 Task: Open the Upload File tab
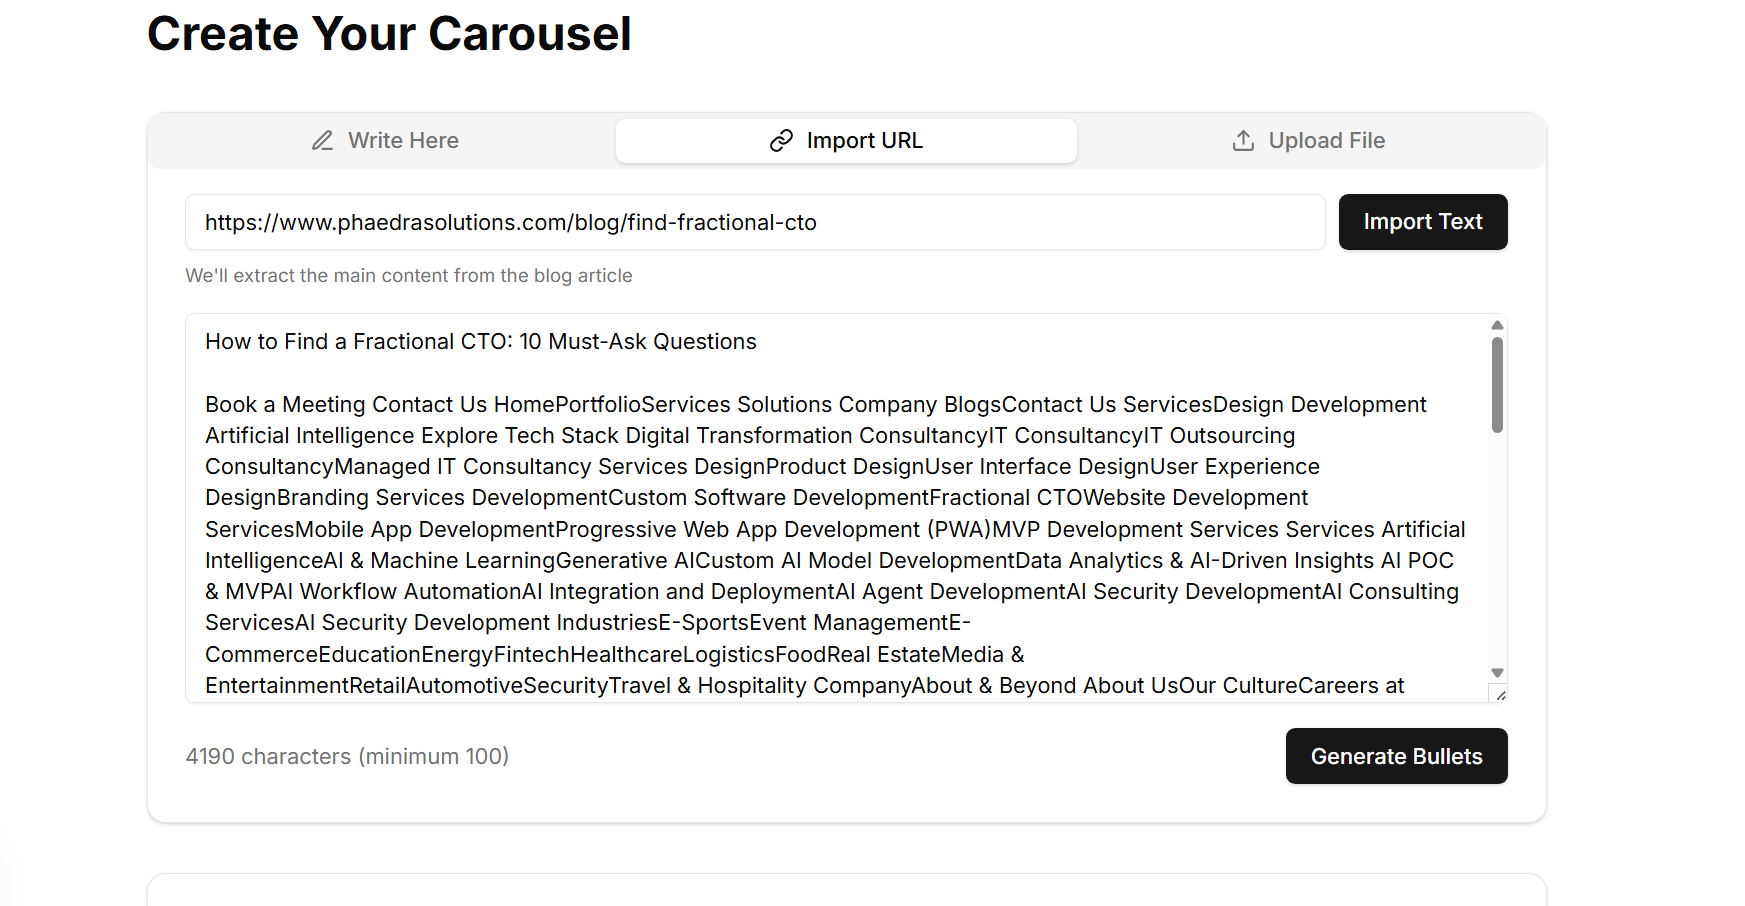coord(1308,141)
